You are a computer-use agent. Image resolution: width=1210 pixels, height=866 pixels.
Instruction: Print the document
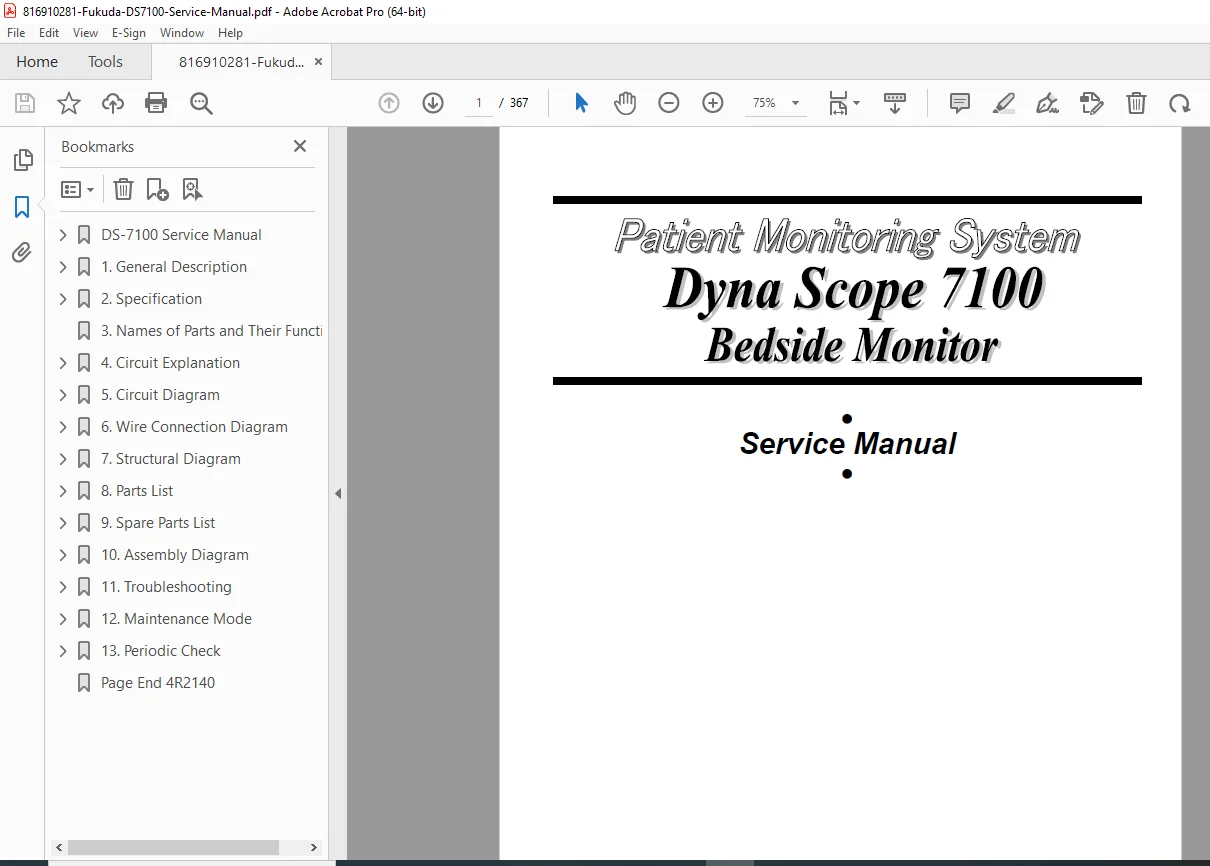click(156, 103)
